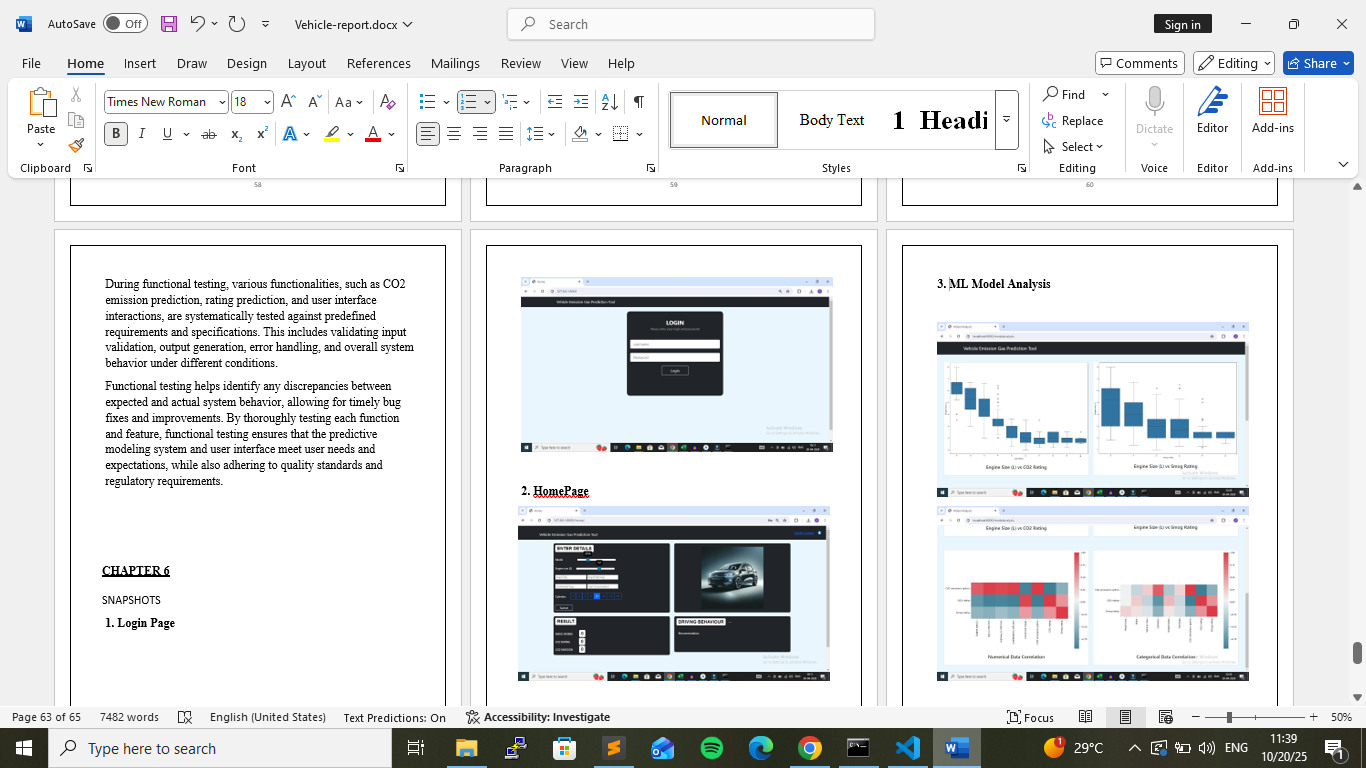Image resolution: width=1366 pixels, height=768 pixels.
Task: Apply italic formatting to text
Action: (x=141, y=134)
